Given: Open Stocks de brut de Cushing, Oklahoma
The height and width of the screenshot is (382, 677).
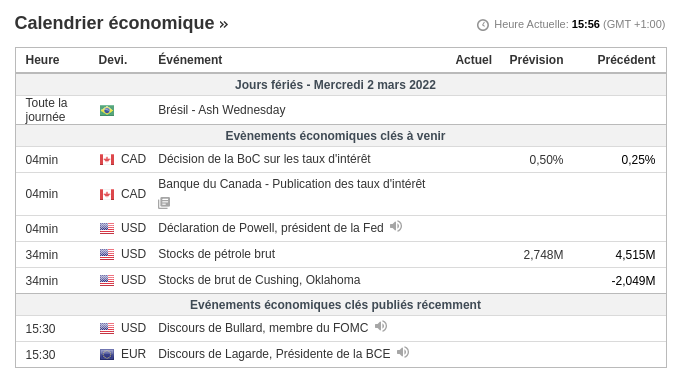Looking at the screenshot, I should (259, 280).
